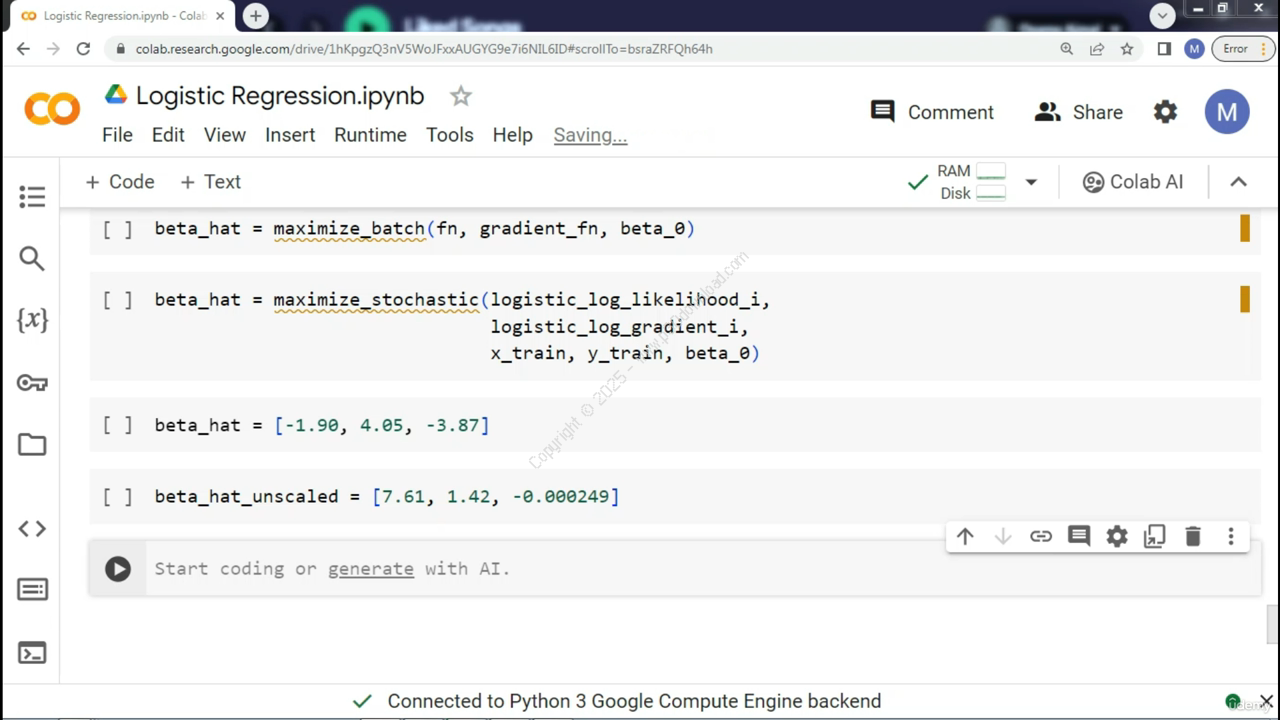Run the empty code cell

pyautogui.click(x=118, y=569)
